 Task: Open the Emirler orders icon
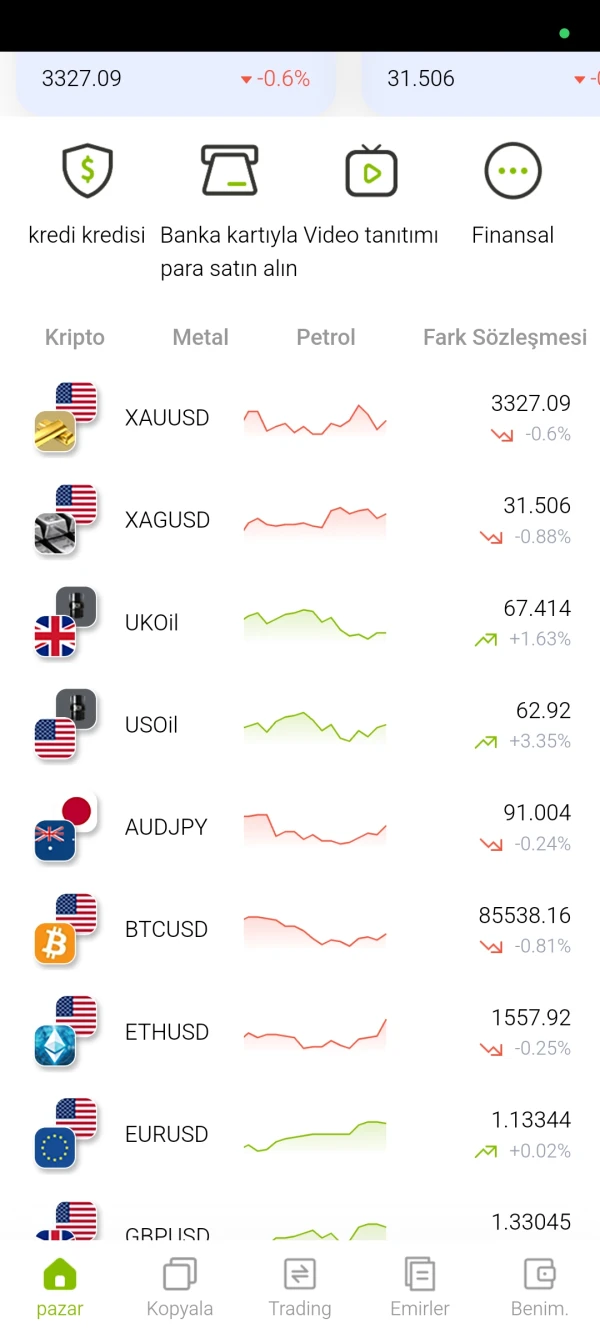point(420,1275)
